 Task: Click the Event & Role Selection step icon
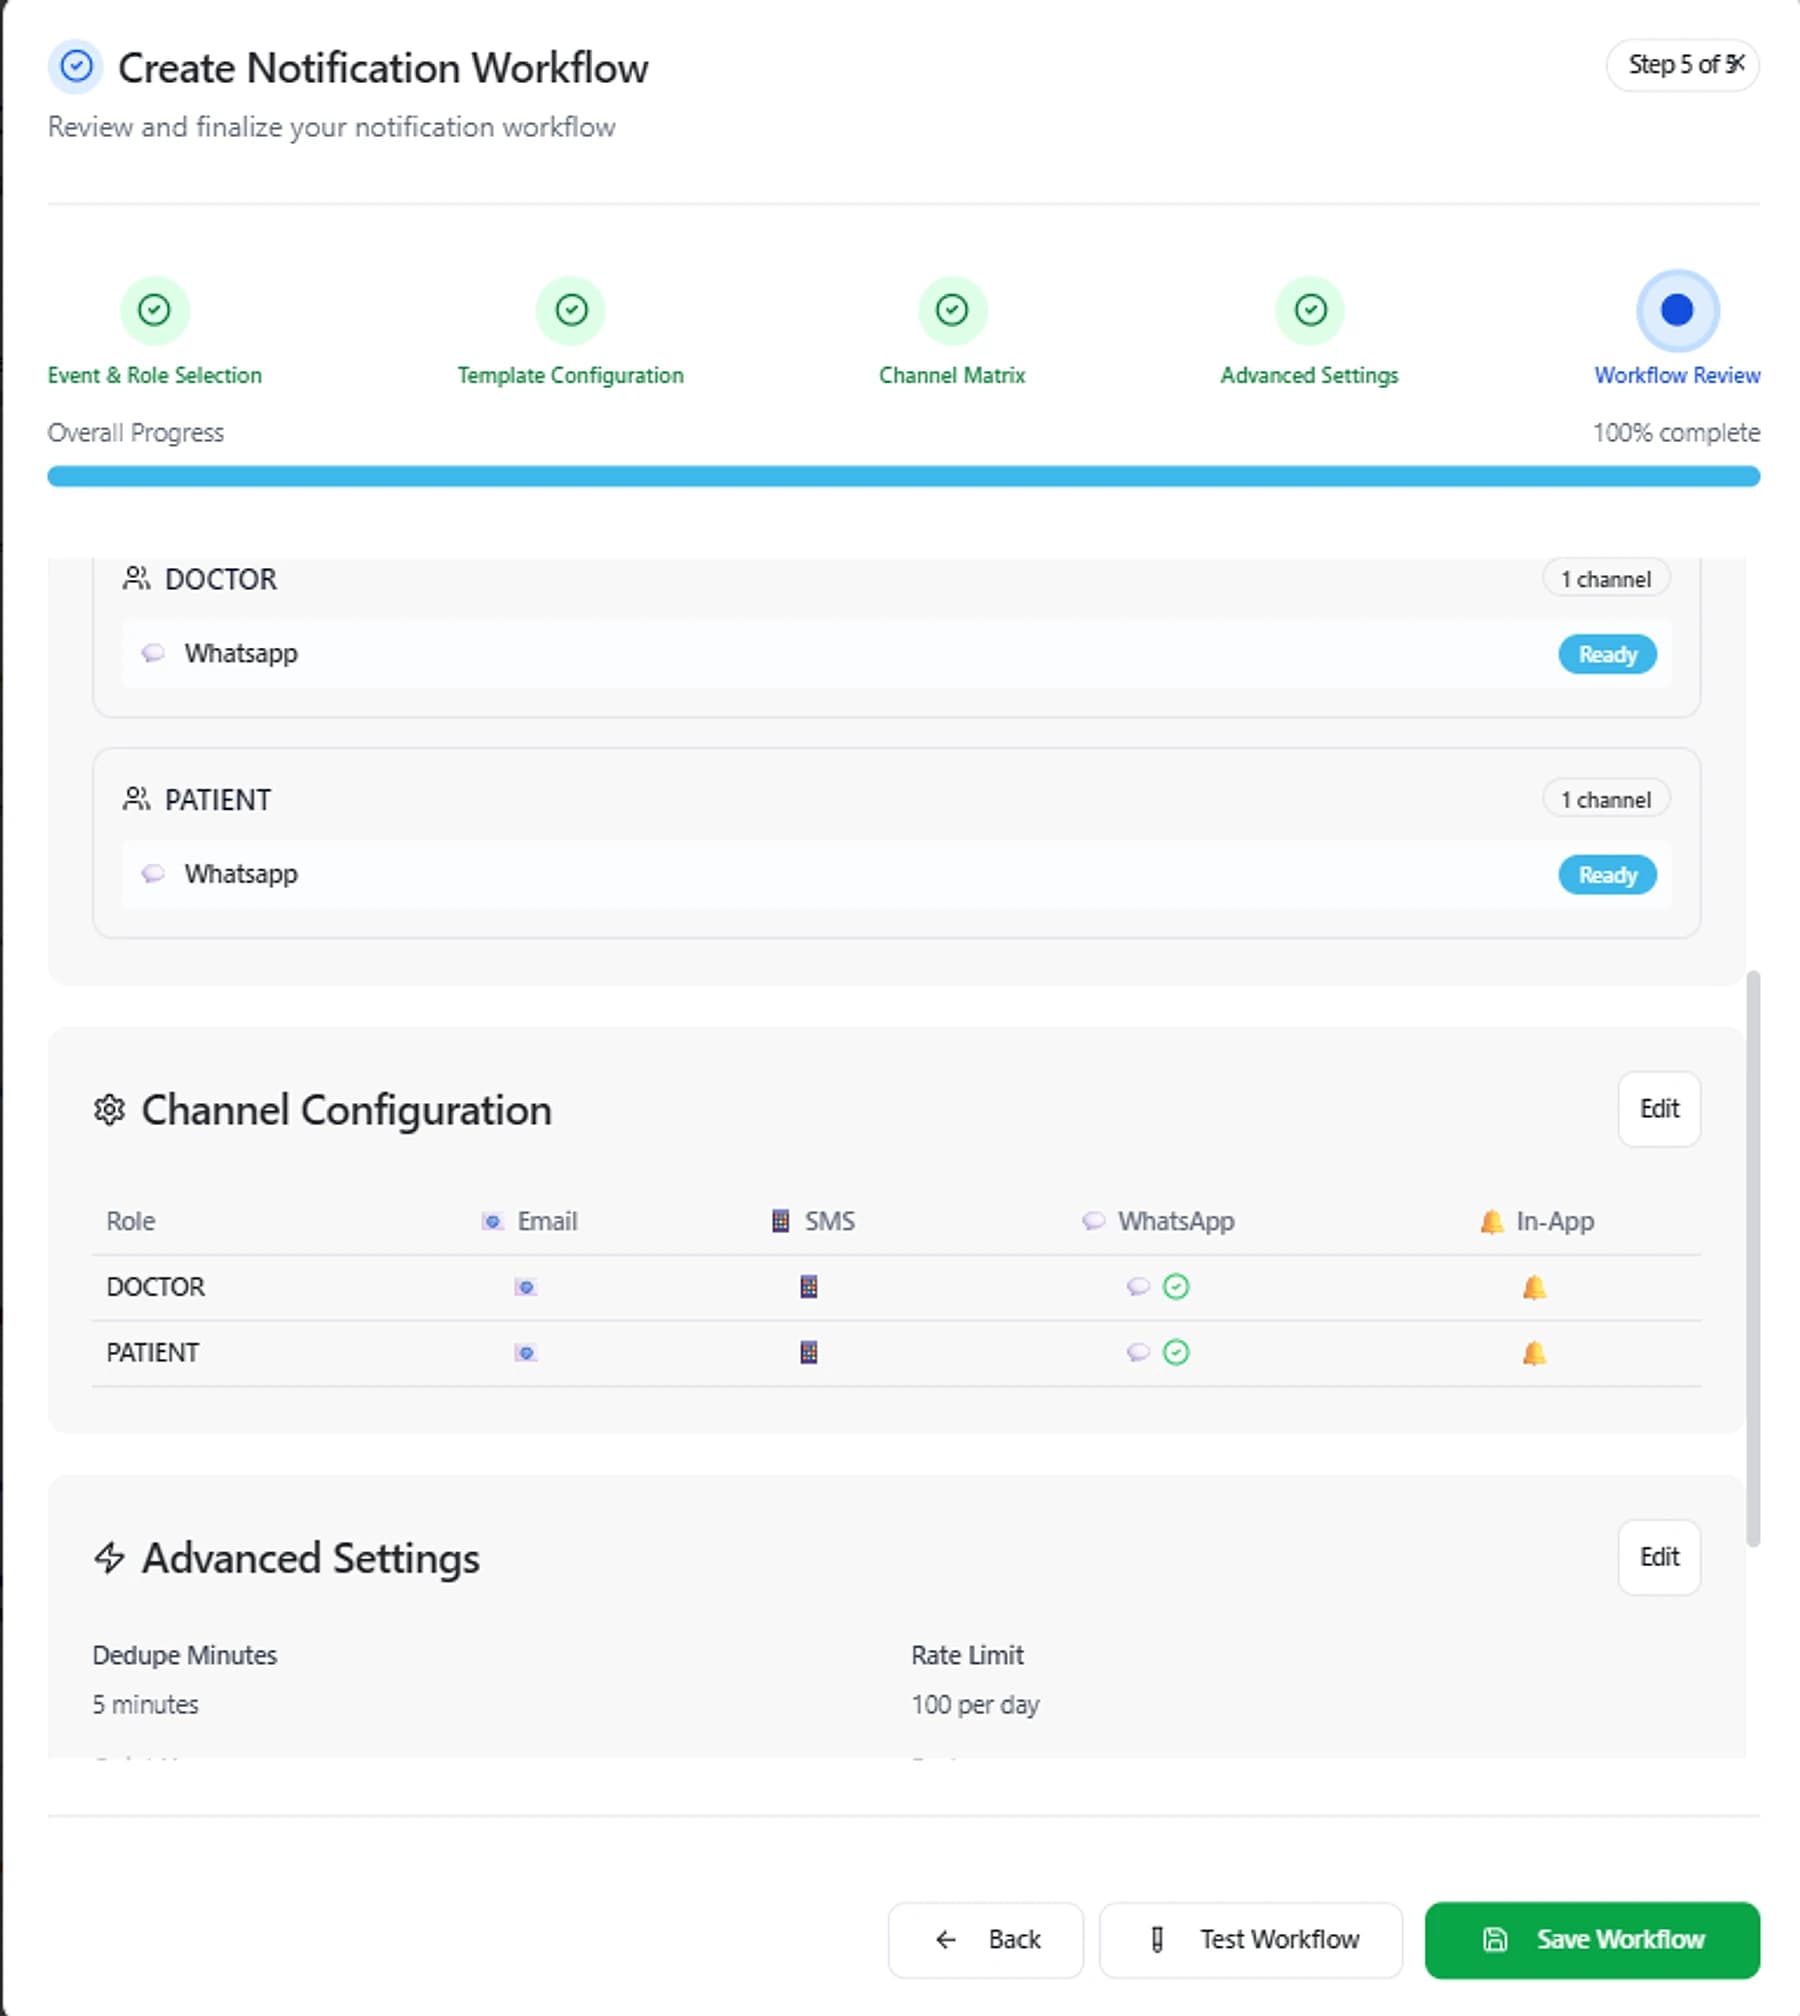pyautogui.click(x=154, y=310)
